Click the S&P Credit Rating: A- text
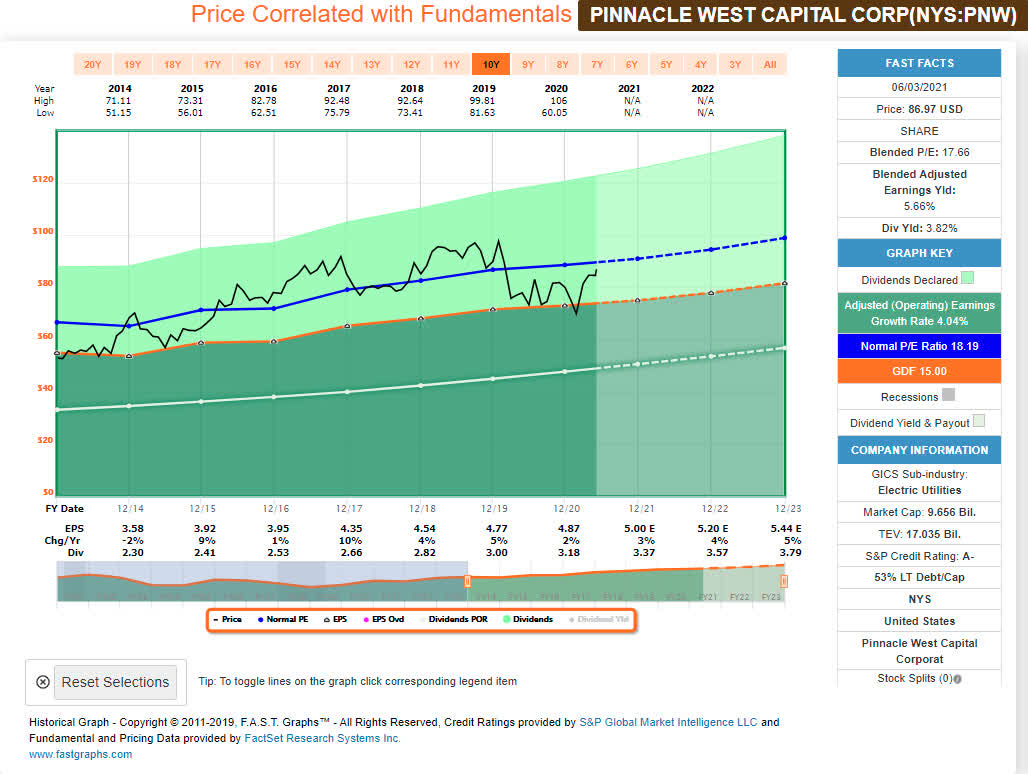 pos(919,556)
